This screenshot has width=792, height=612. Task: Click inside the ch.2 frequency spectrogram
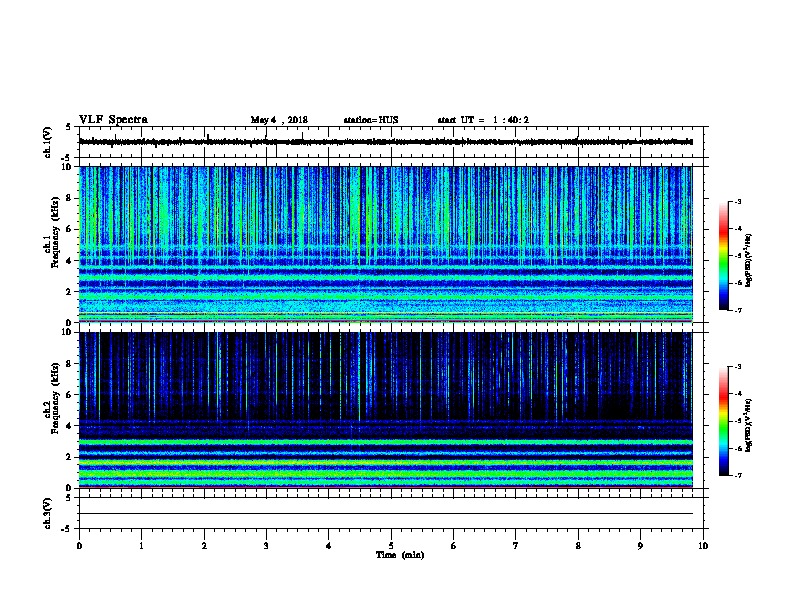386,410
